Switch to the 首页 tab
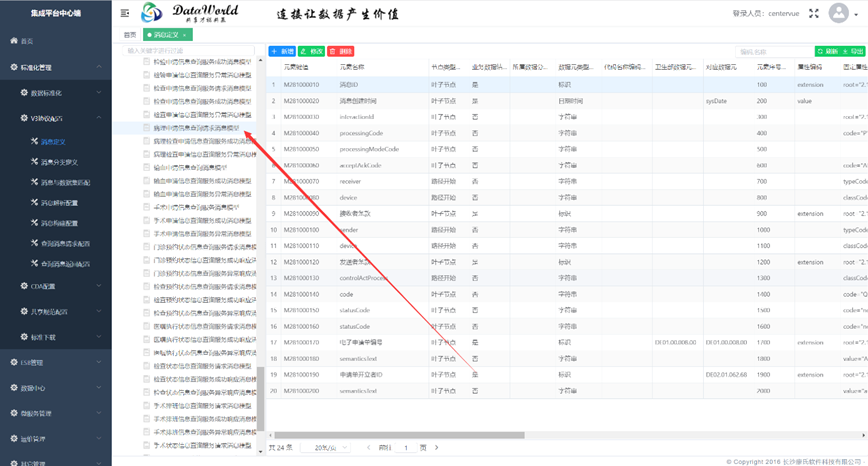 point(130,35)
